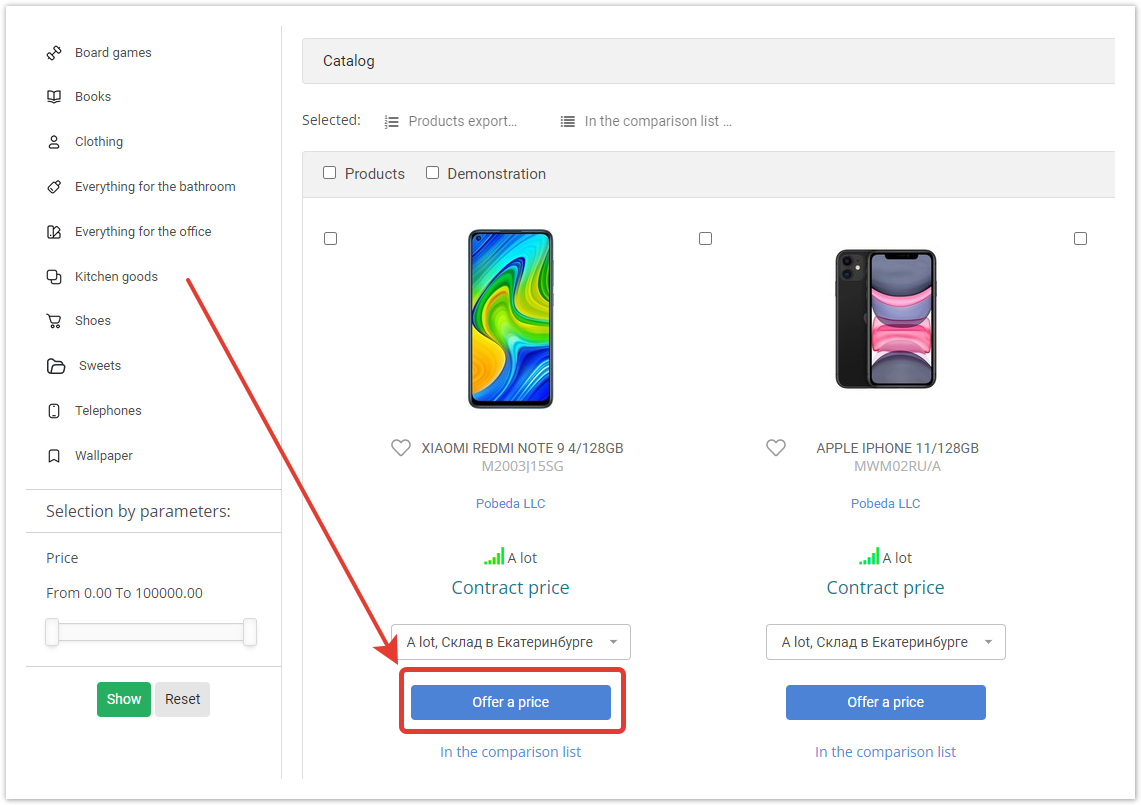The image size is (1141, 805).
Task: Go to the Wallpaper category
Action: (103, 456)
